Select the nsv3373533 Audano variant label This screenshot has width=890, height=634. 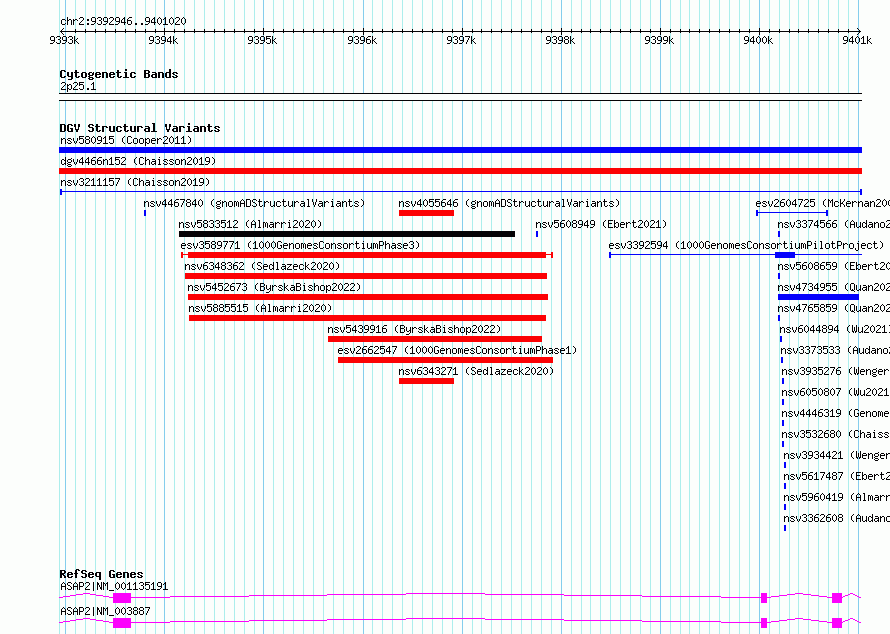pyautogui.click(x=835, y=350)
